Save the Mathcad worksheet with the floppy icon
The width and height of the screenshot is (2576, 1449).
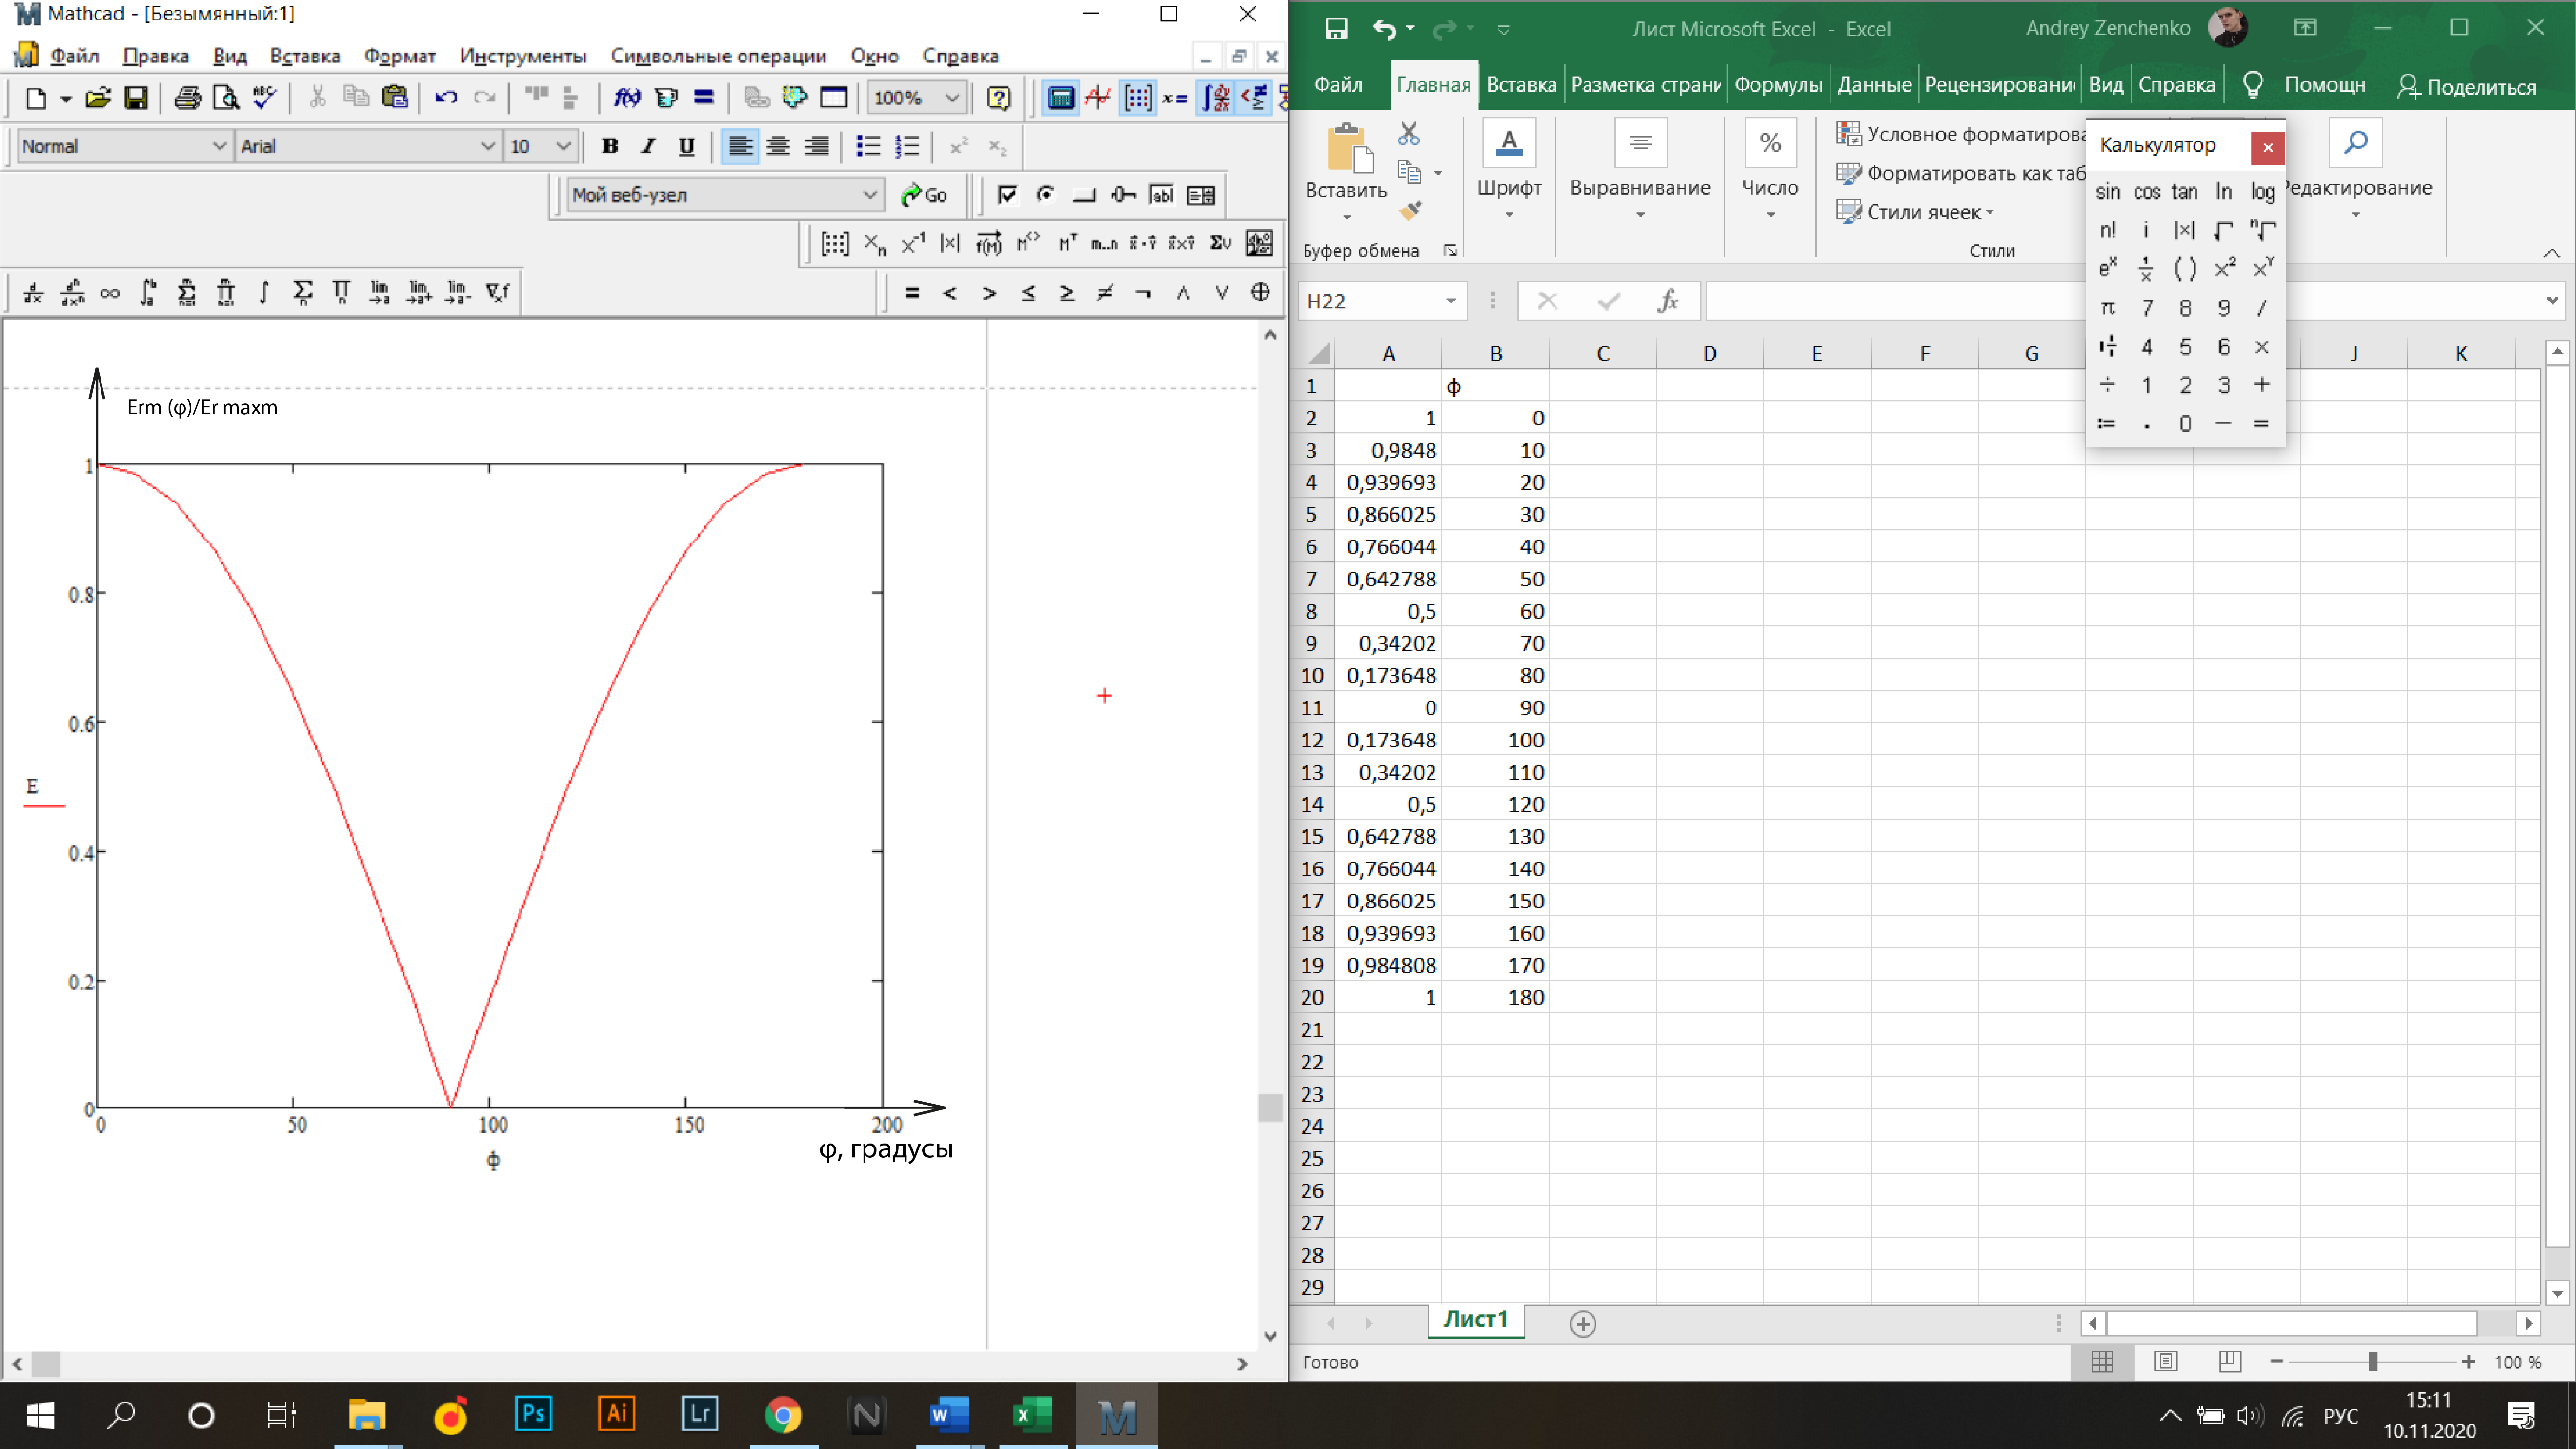click(136, 98)
